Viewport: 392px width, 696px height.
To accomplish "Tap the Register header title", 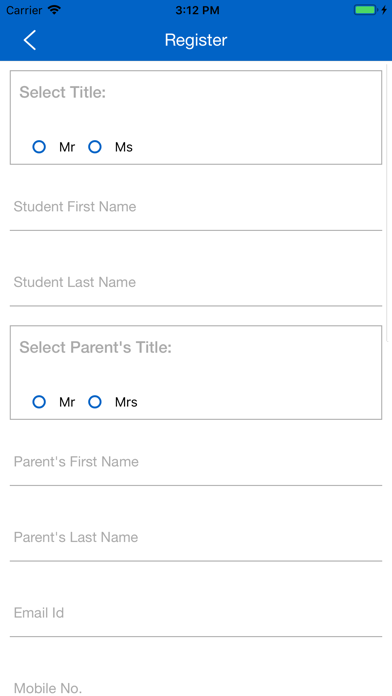I will (196, 40).
